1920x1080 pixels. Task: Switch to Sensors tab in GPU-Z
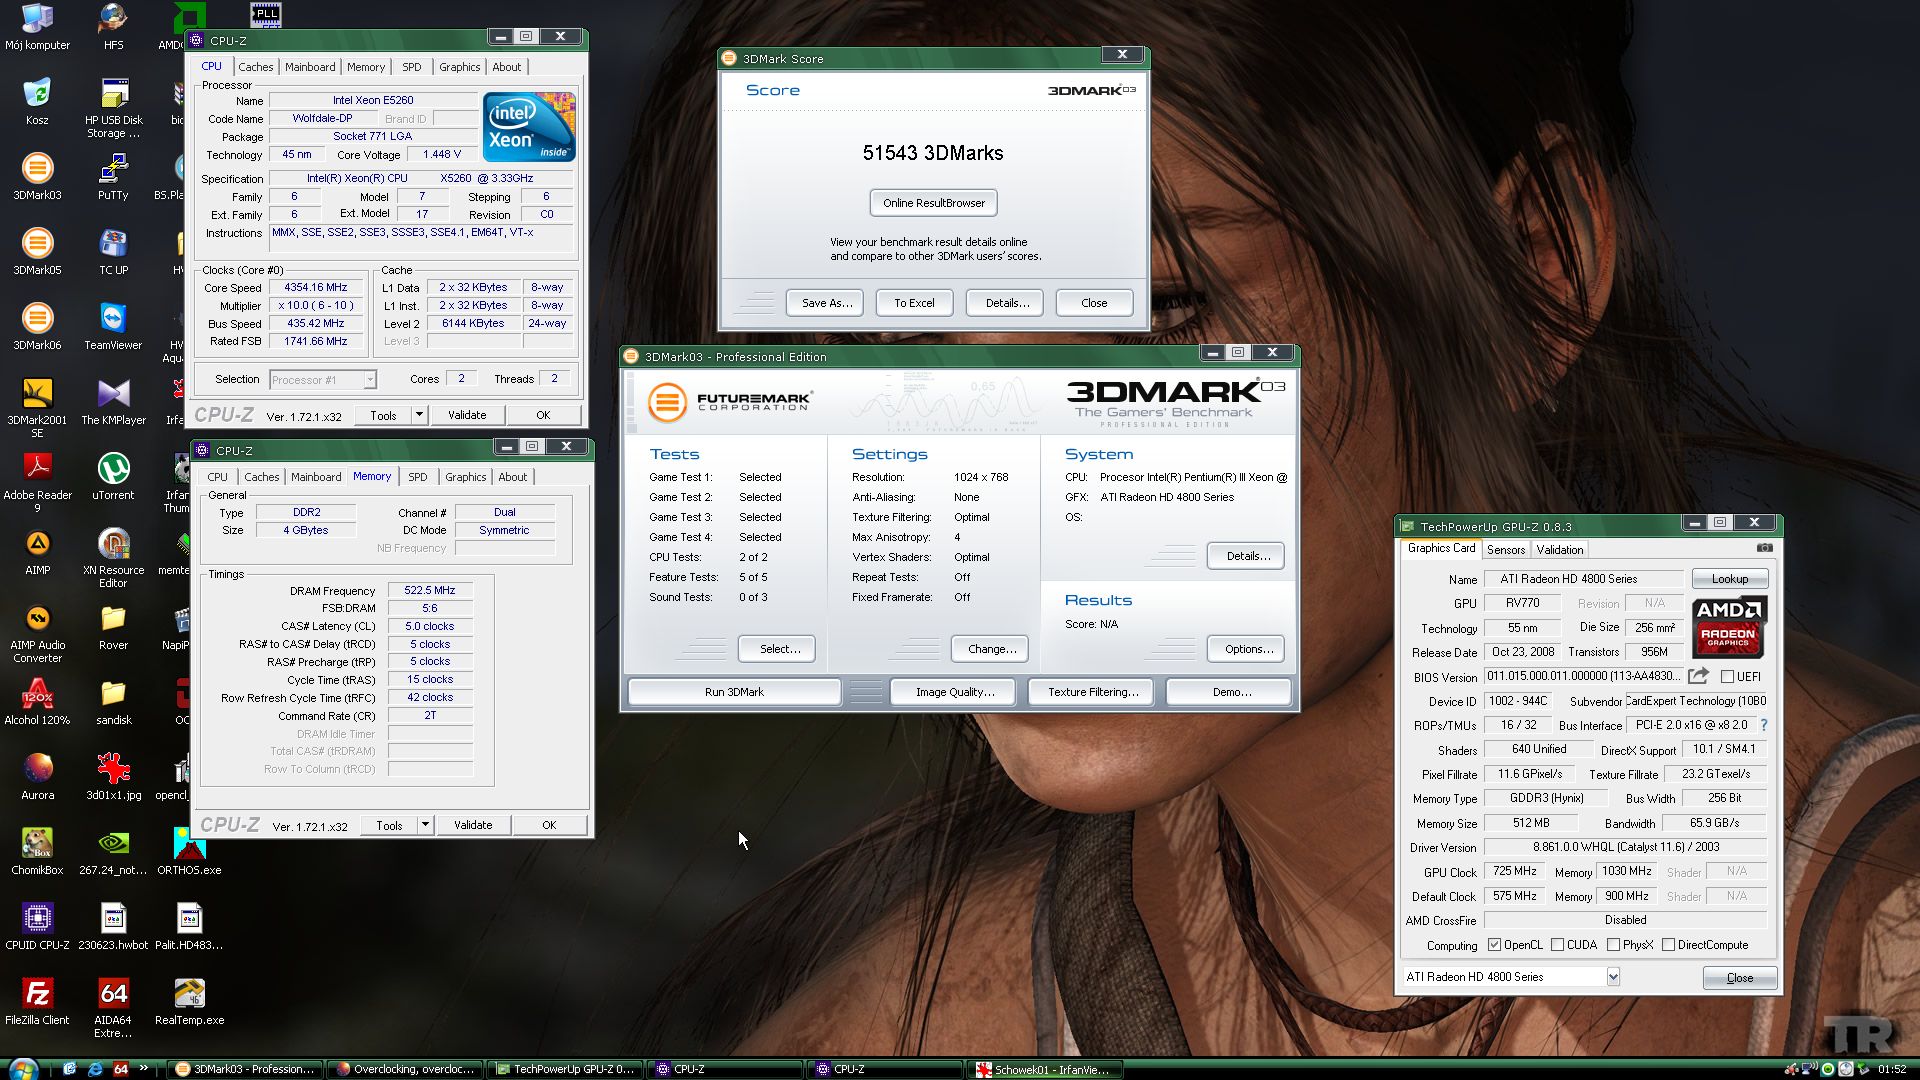pyautogui.click(x=1506, y=550)
